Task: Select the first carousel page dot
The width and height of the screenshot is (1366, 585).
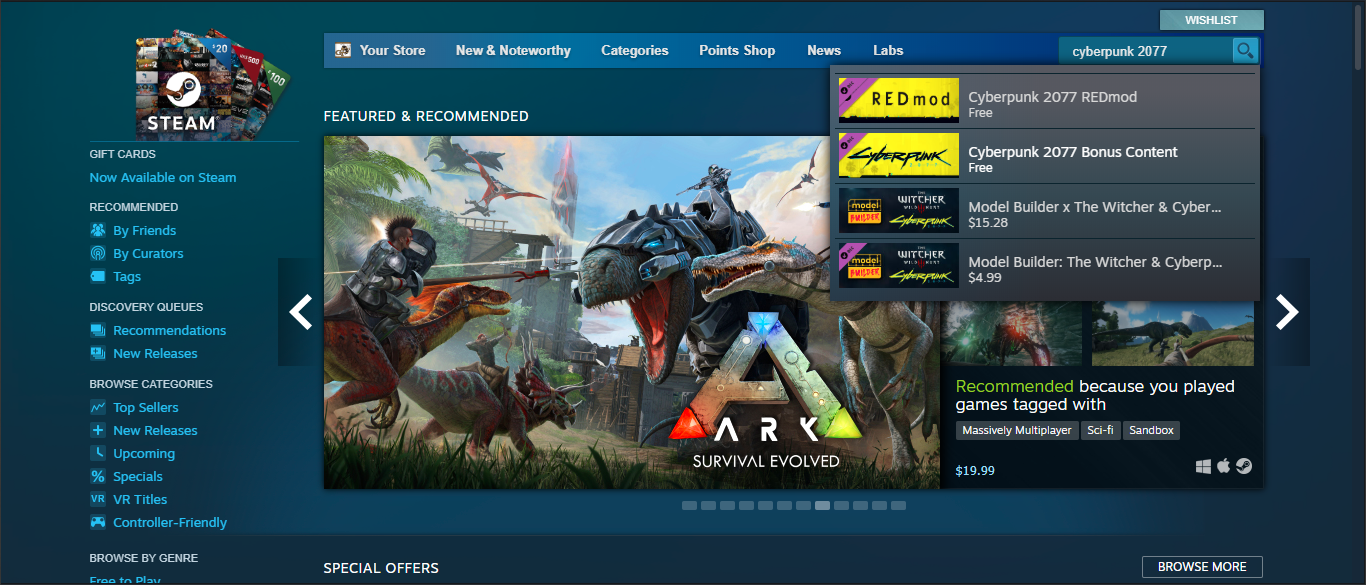Action: coord(689,506)
